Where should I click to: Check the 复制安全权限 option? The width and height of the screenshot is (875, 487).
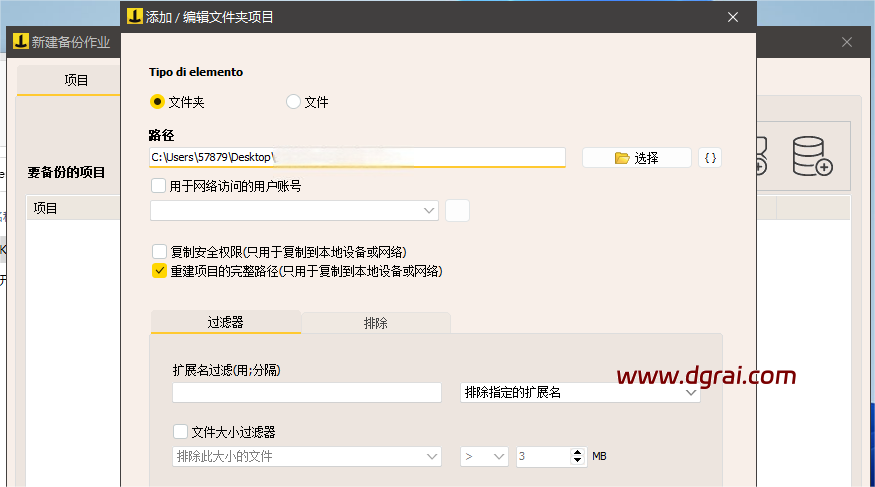(159, 251)
